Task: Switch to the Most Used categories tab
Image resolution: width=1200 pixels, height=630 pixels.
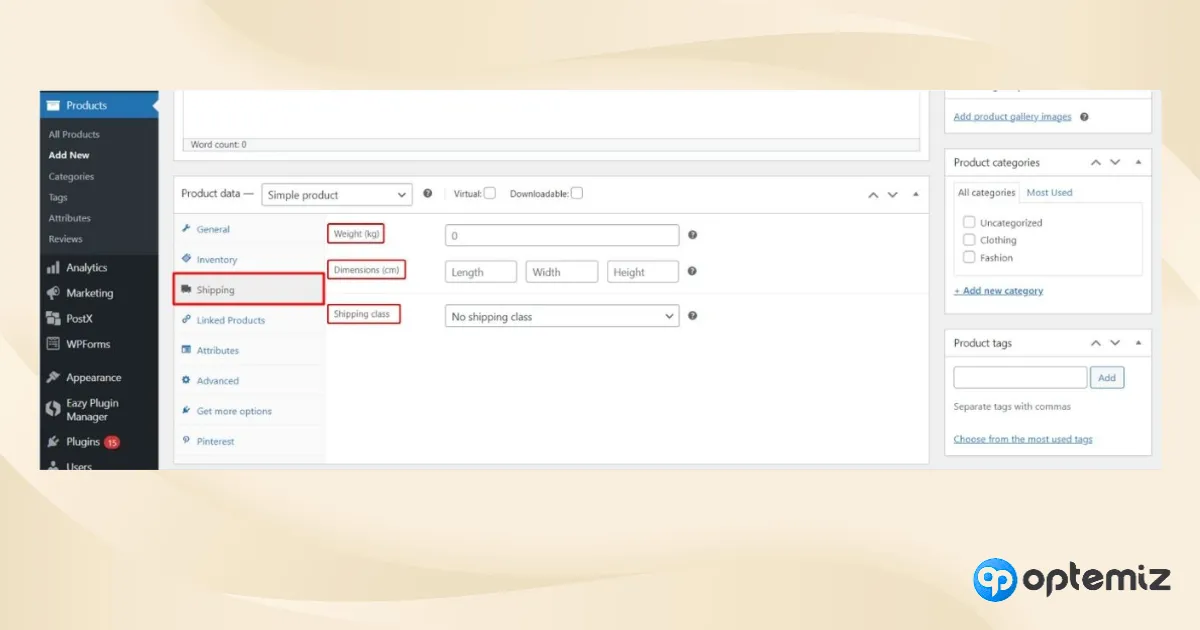Action: coord(1049,192)
